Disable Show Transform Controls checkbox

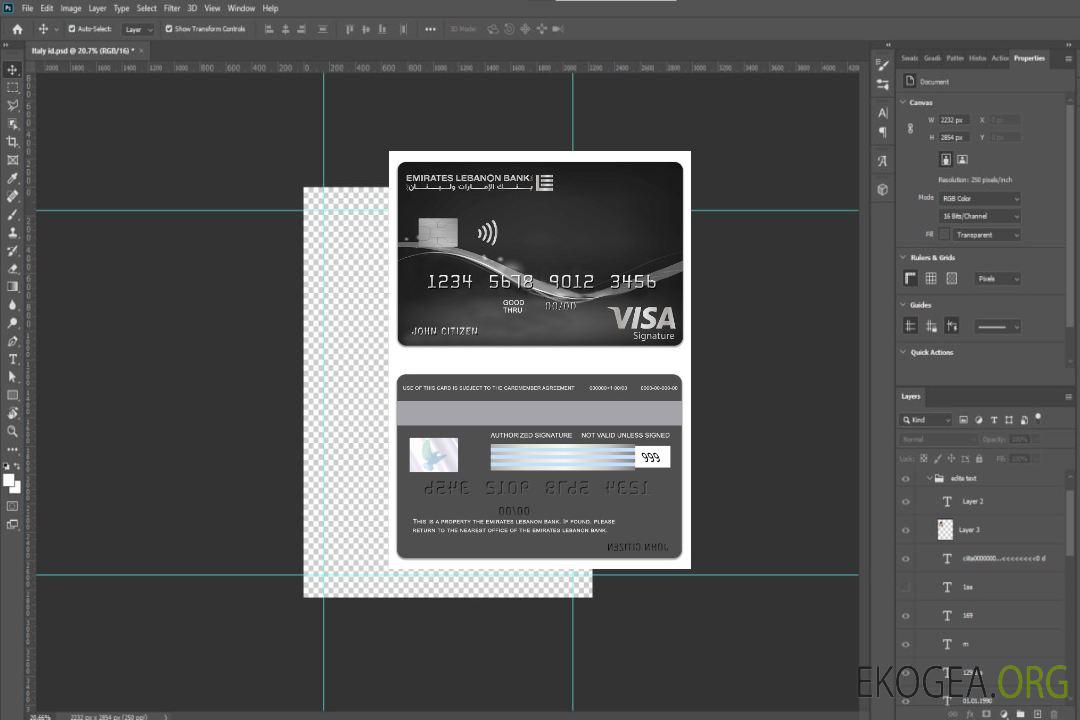[x=169, y=29]
